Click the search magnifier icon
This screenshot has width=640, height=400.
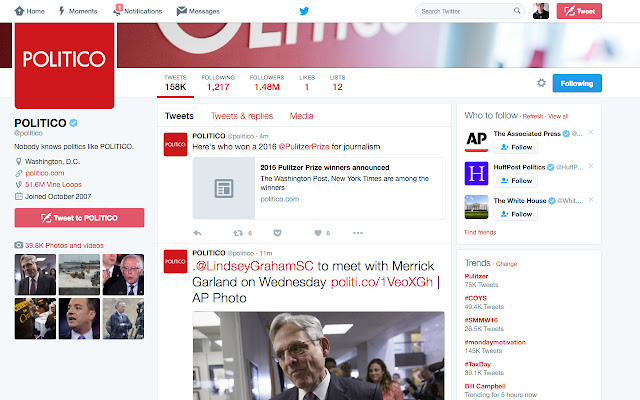click(517, 11)
